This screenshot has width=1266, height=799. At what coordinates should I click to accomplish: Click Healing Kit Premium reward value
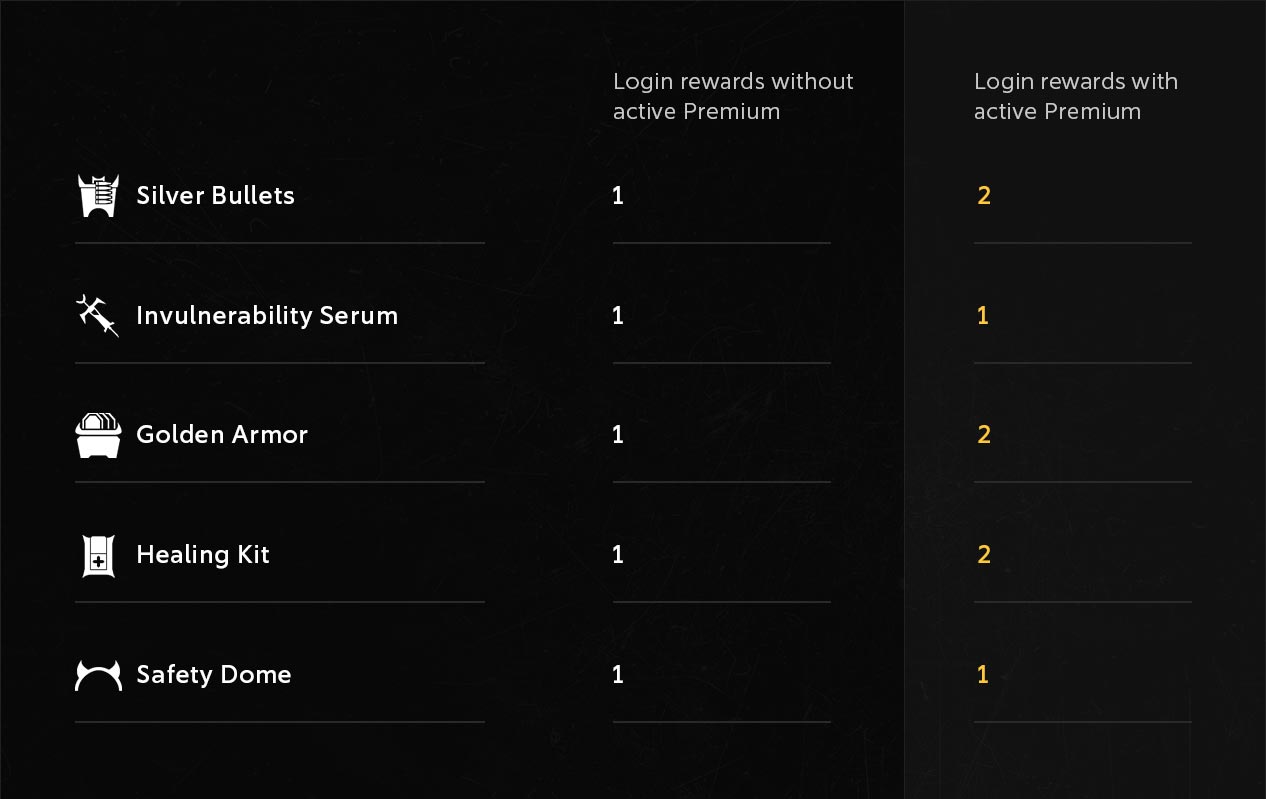coord(984,555)
